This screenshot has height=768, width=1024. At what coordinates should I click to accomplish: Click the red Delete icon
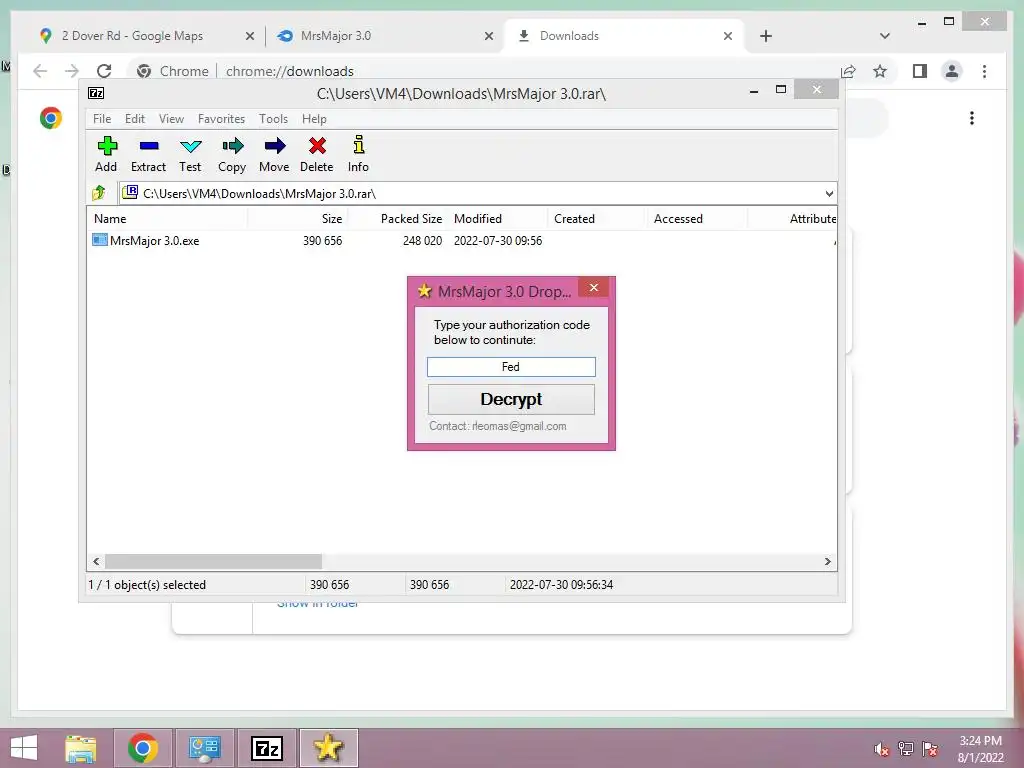317,153
